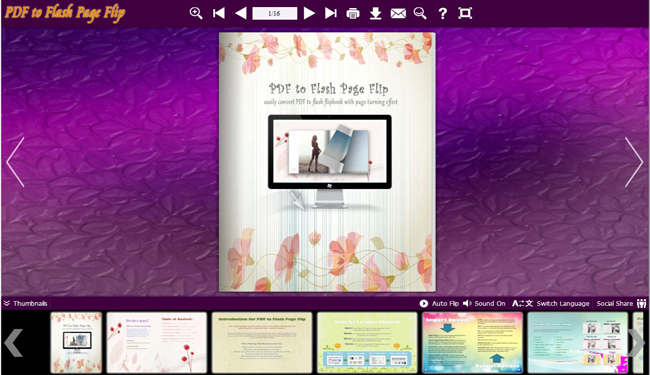
Task: Jump to the first page
Action: point(219,13)
